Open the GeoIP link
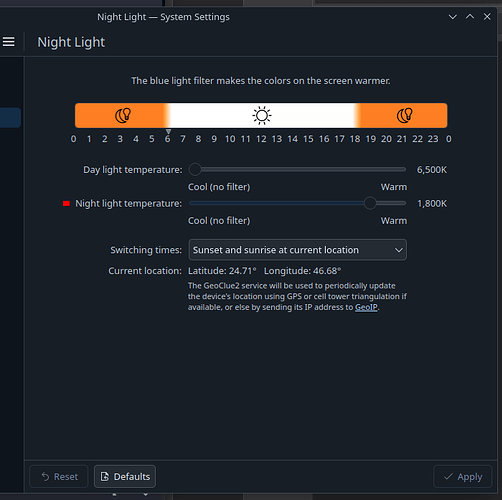The image size is (502, 500). click(366, 307)
